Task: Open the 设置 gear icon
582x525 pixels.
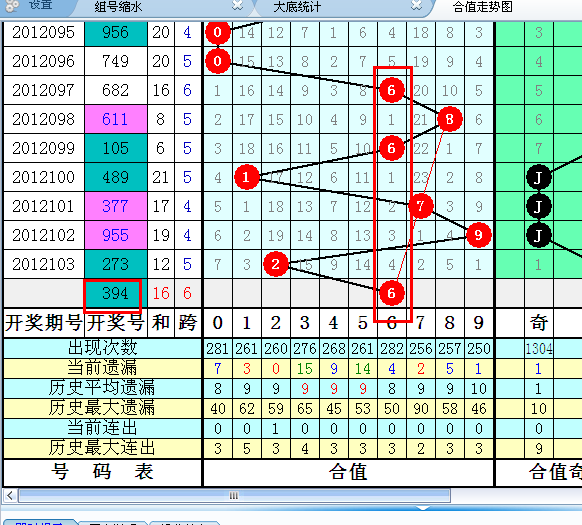Action: pyautogui.click(x=12, y=5)
